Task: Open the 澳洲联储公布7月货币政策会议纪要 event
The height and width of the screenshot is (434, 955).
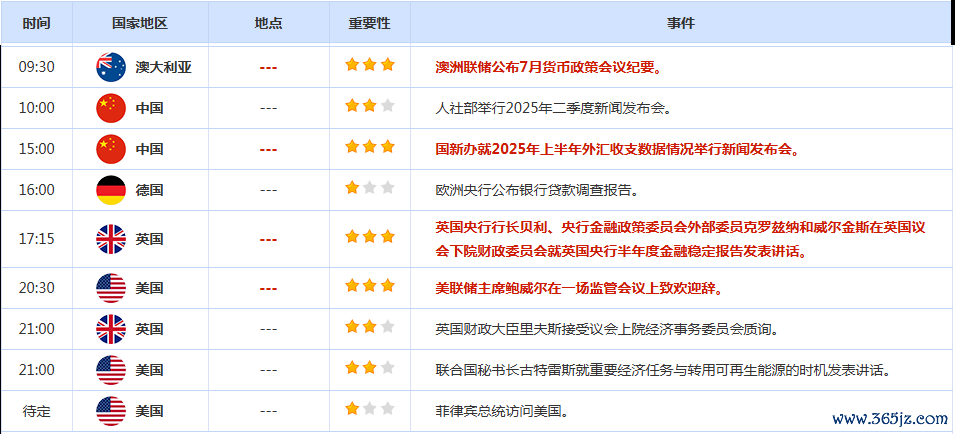Action: point(549,68)
